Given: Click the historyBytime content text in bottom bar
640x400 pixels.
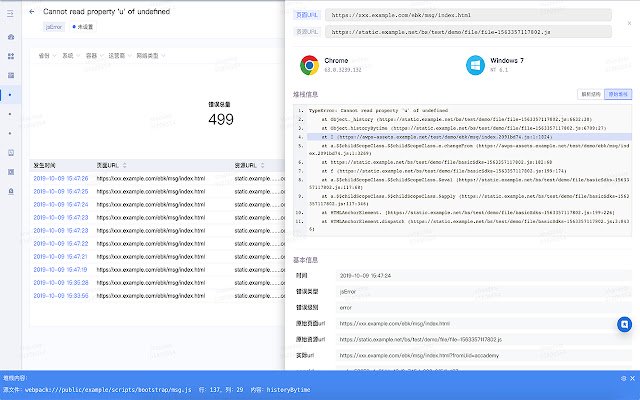Looking at the screenshot, I should point(289,390).
